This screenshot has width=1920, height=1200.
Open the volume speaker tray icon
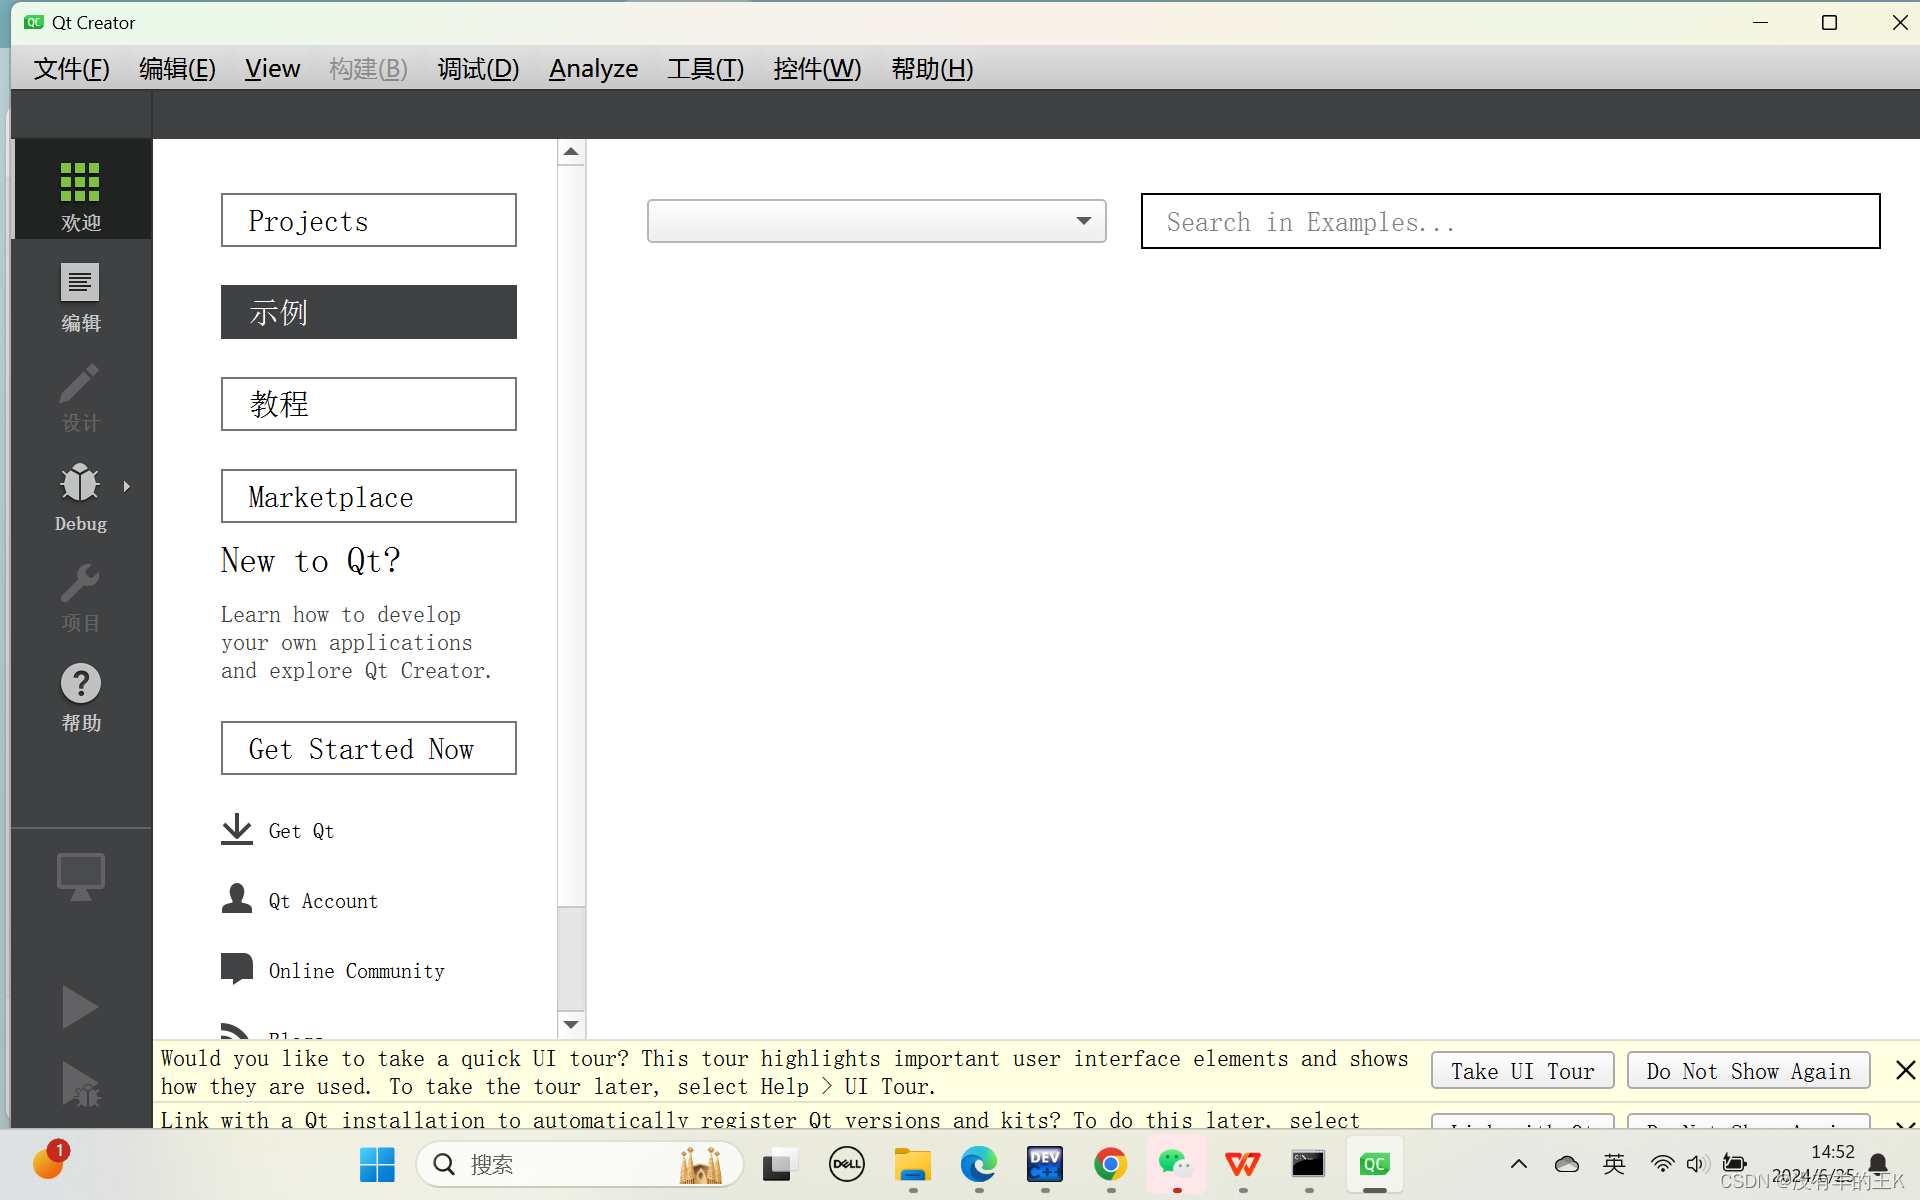[x=1697, y=1164]
